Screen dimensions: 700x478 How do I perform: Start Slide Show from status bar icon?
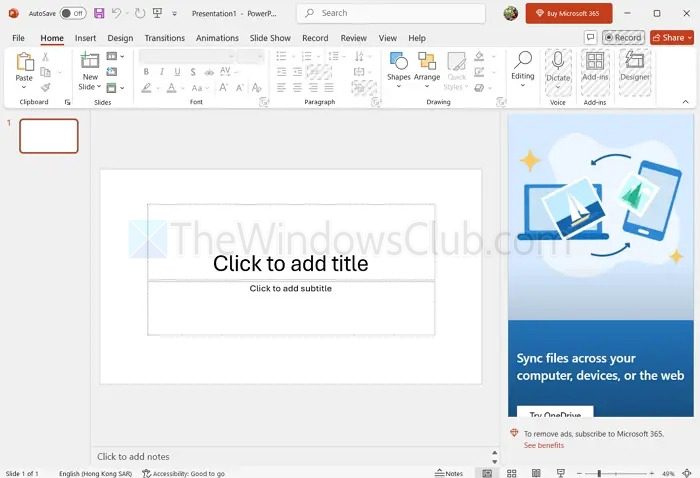561,473
